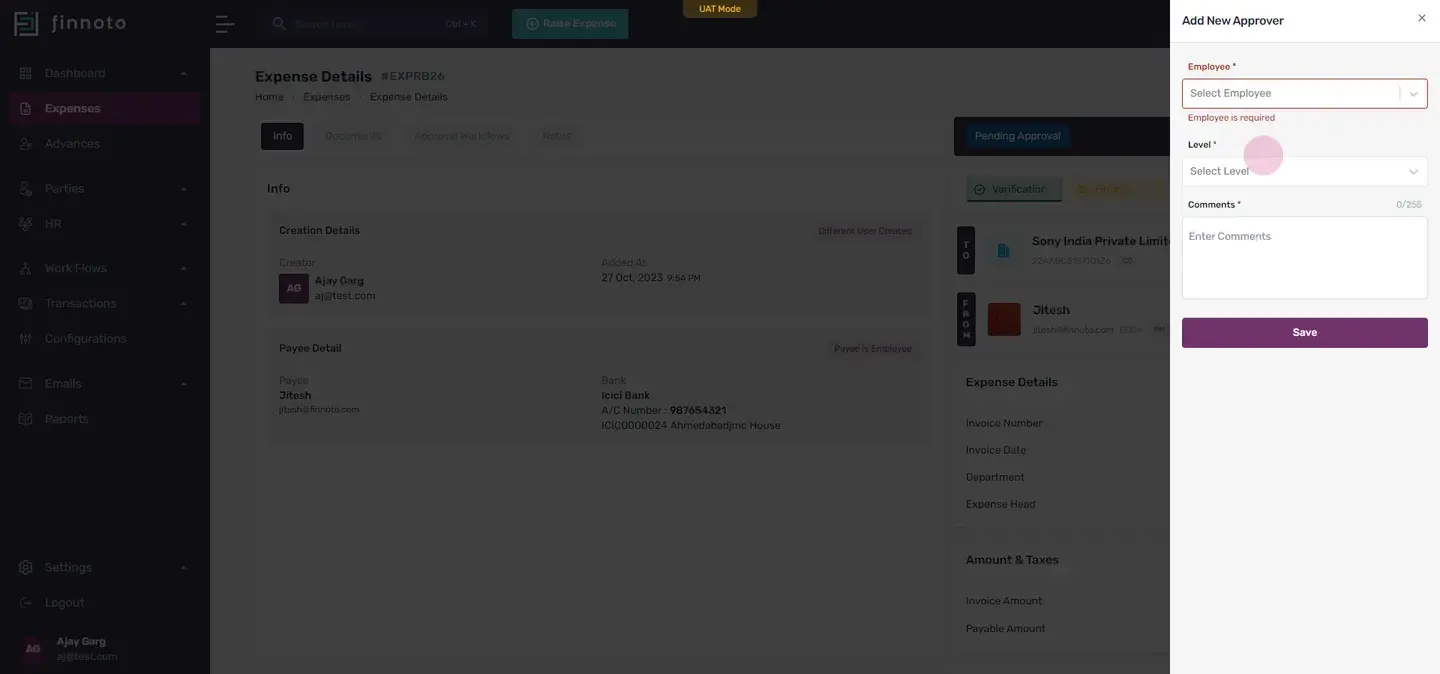Viewport: 1440px width, 674px height.
Task: Click the Enter Comments text area
Action: [x=1305, y=258]
